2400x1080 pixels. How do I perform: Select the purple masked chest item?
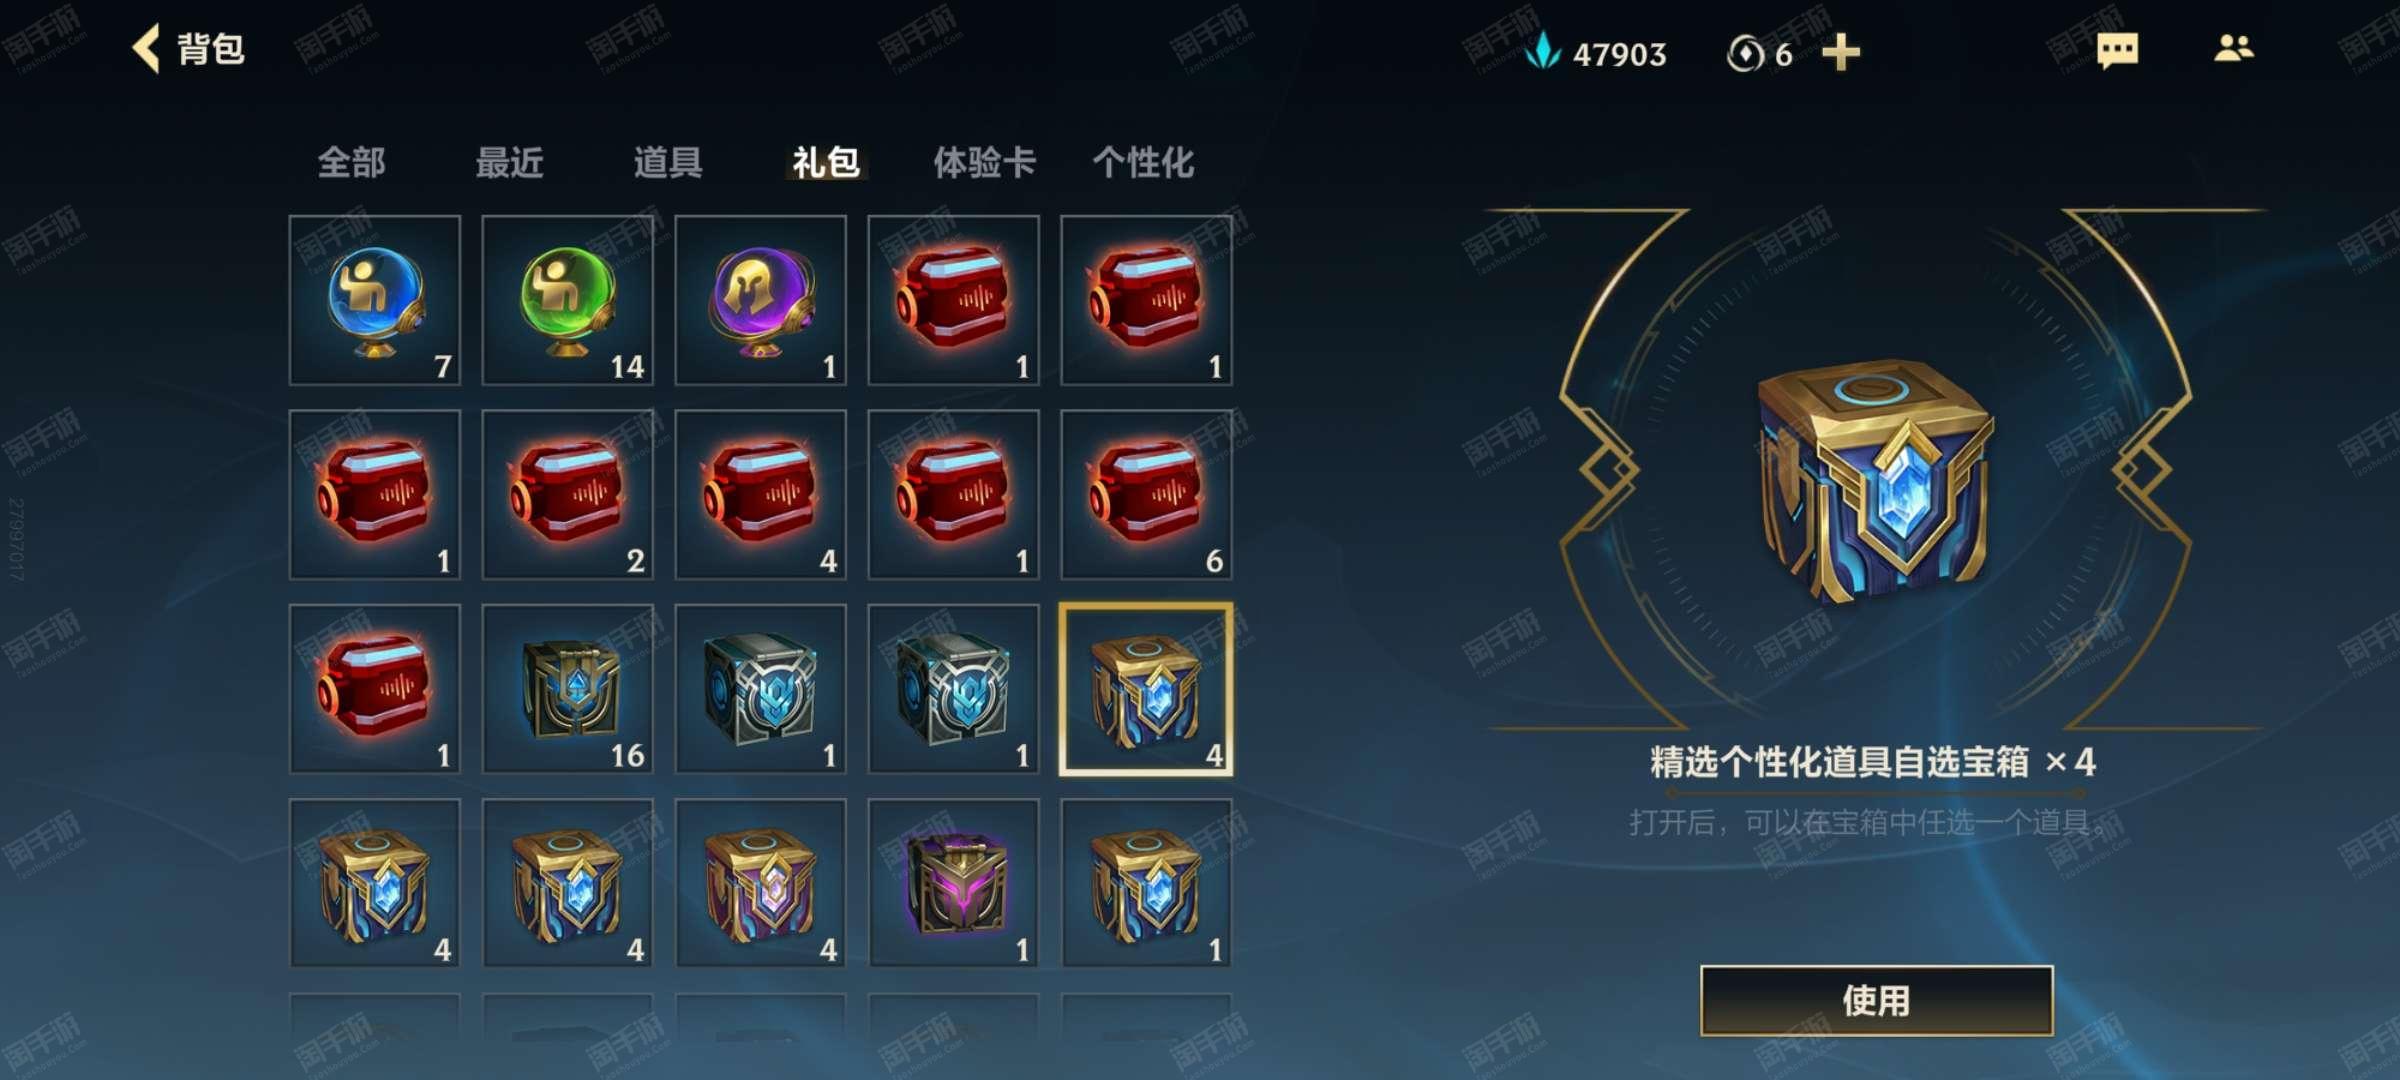tap(954, 882)
